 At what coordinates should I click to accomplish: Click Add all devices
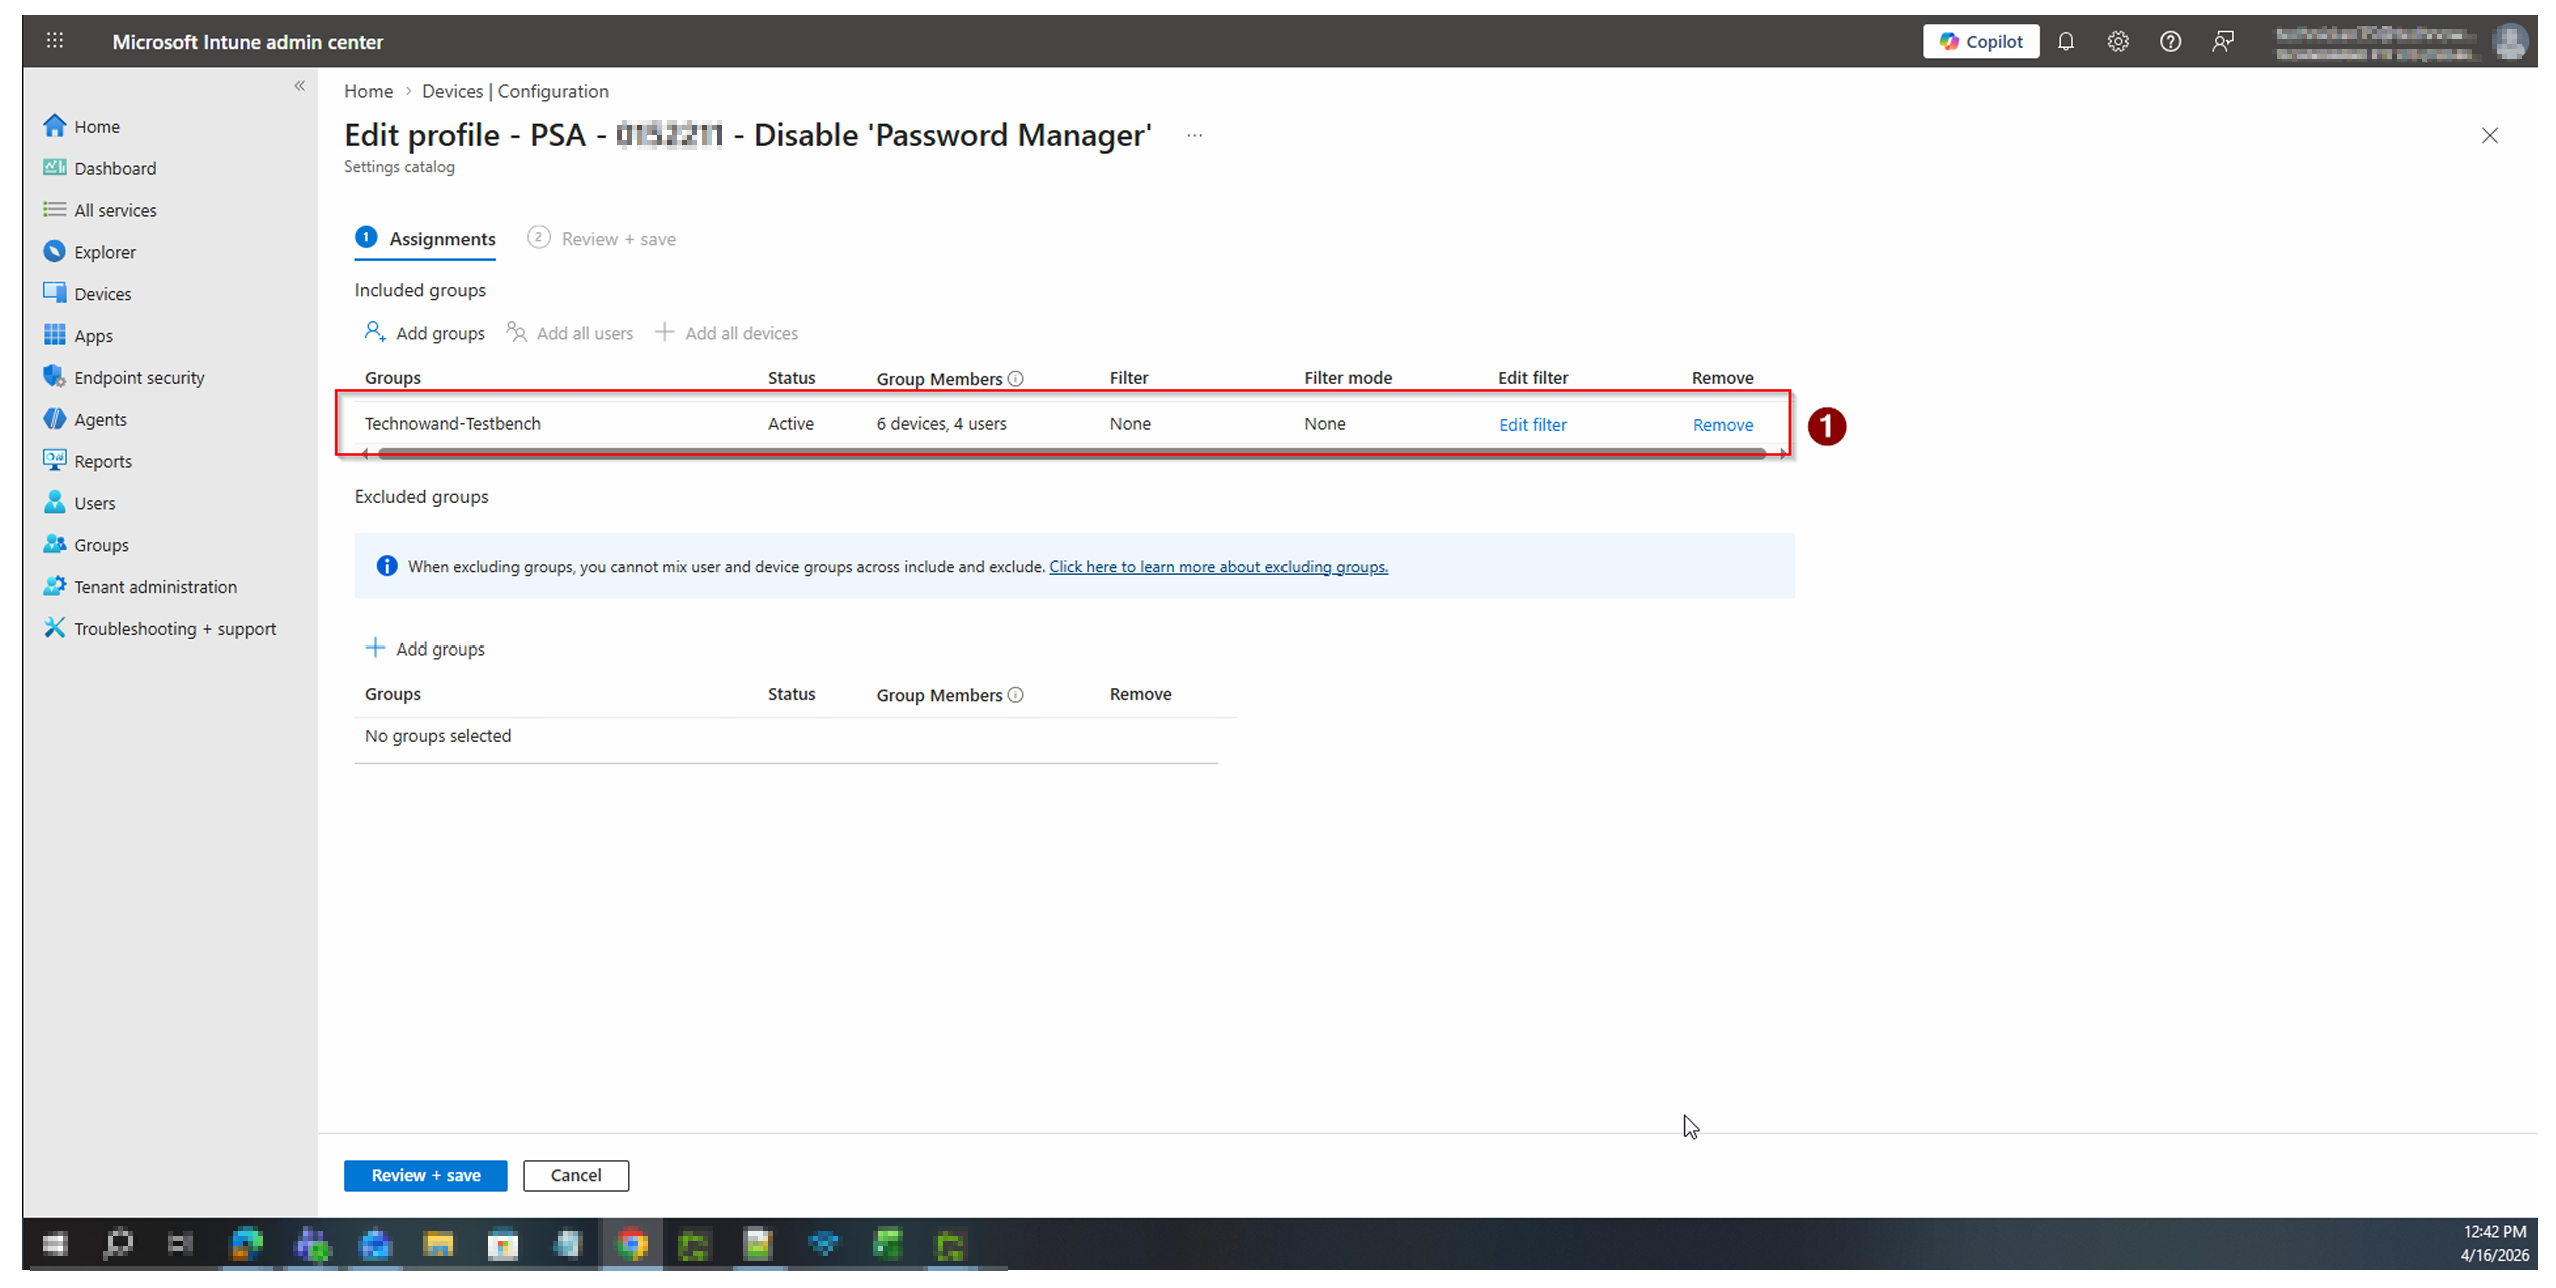click(727, 333)
